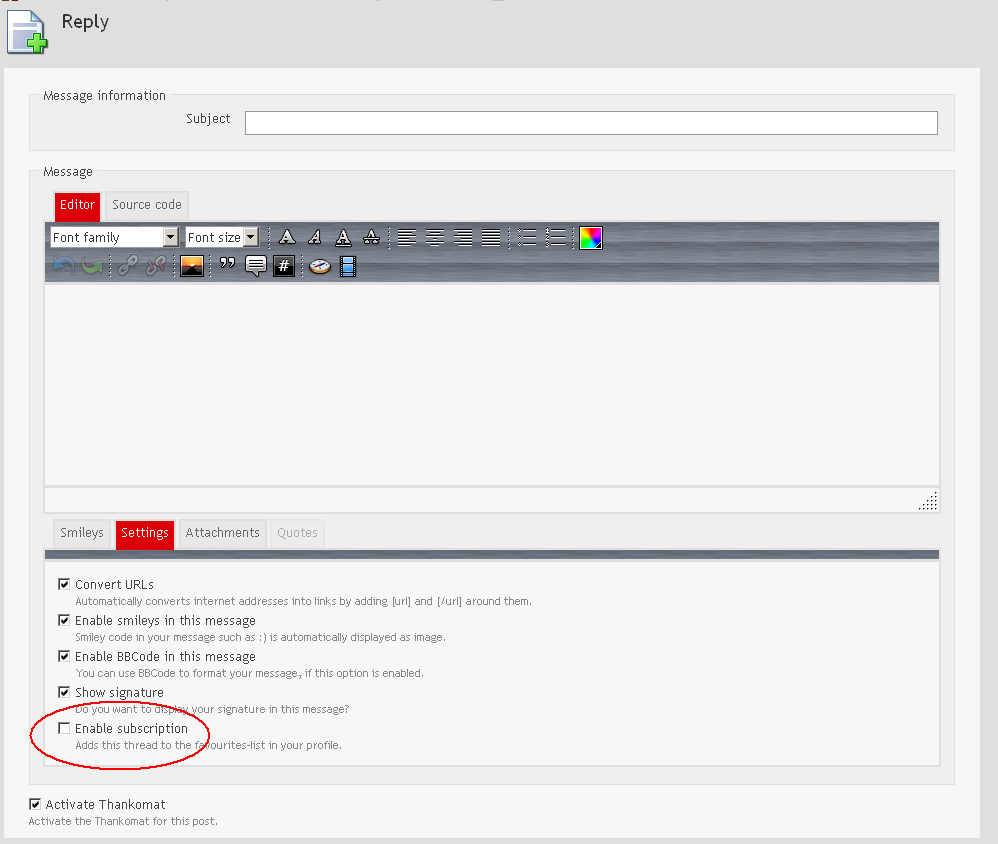The image size is (998, 844).
Task: Open the Attachments tab
Action: point(222,533)
